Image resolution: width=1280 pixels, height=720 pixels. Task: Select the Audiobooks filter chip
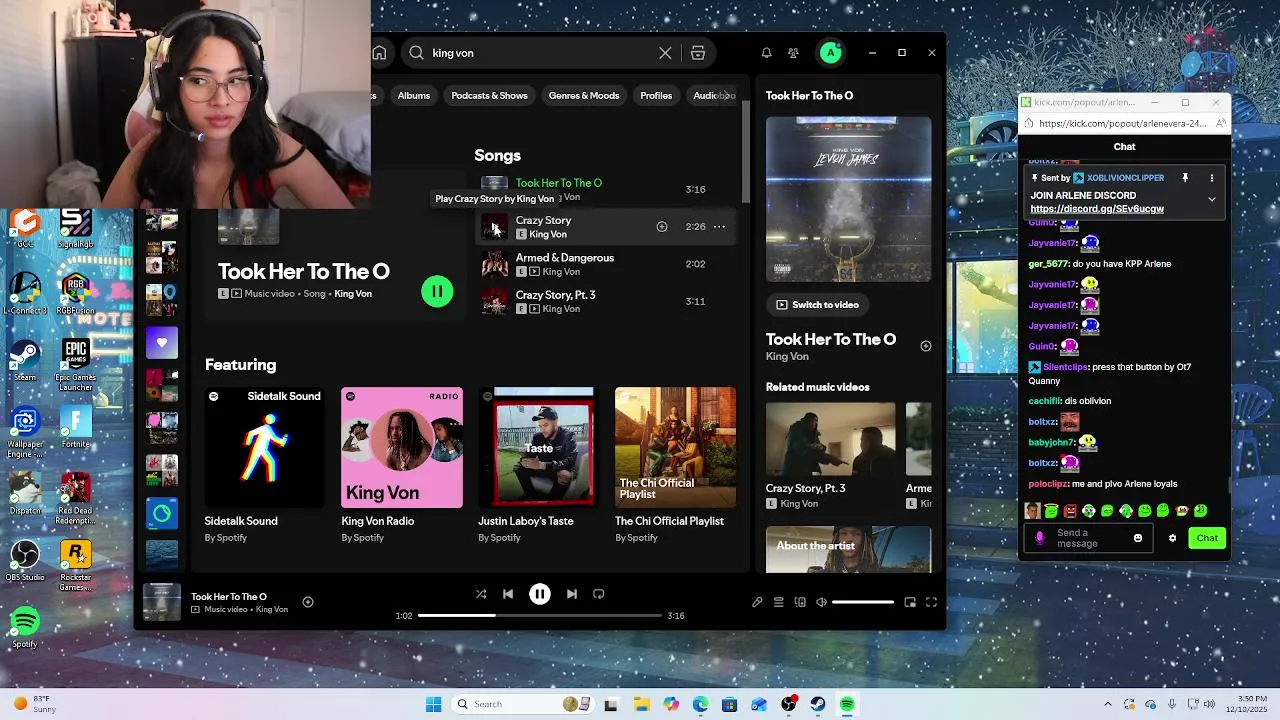[x=712, y=96]
